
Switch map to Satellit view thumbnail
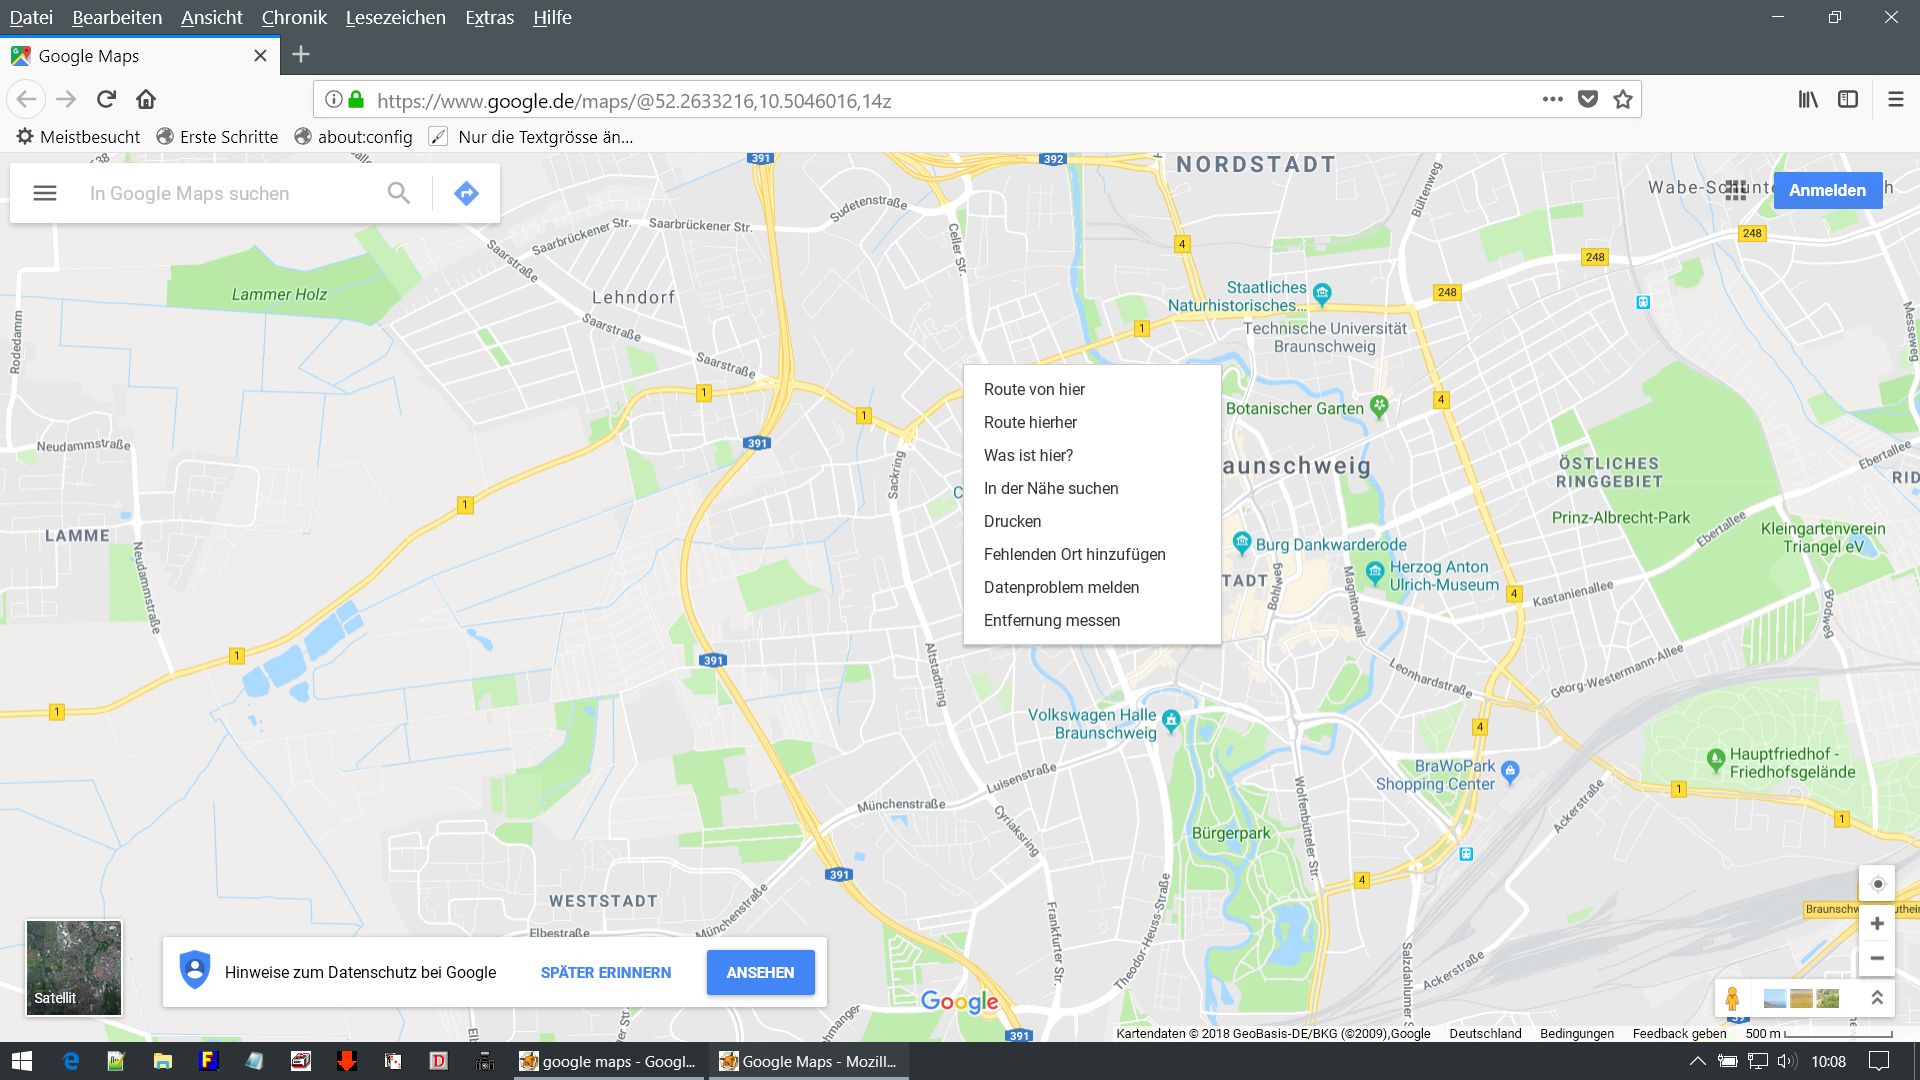(73, 967)
